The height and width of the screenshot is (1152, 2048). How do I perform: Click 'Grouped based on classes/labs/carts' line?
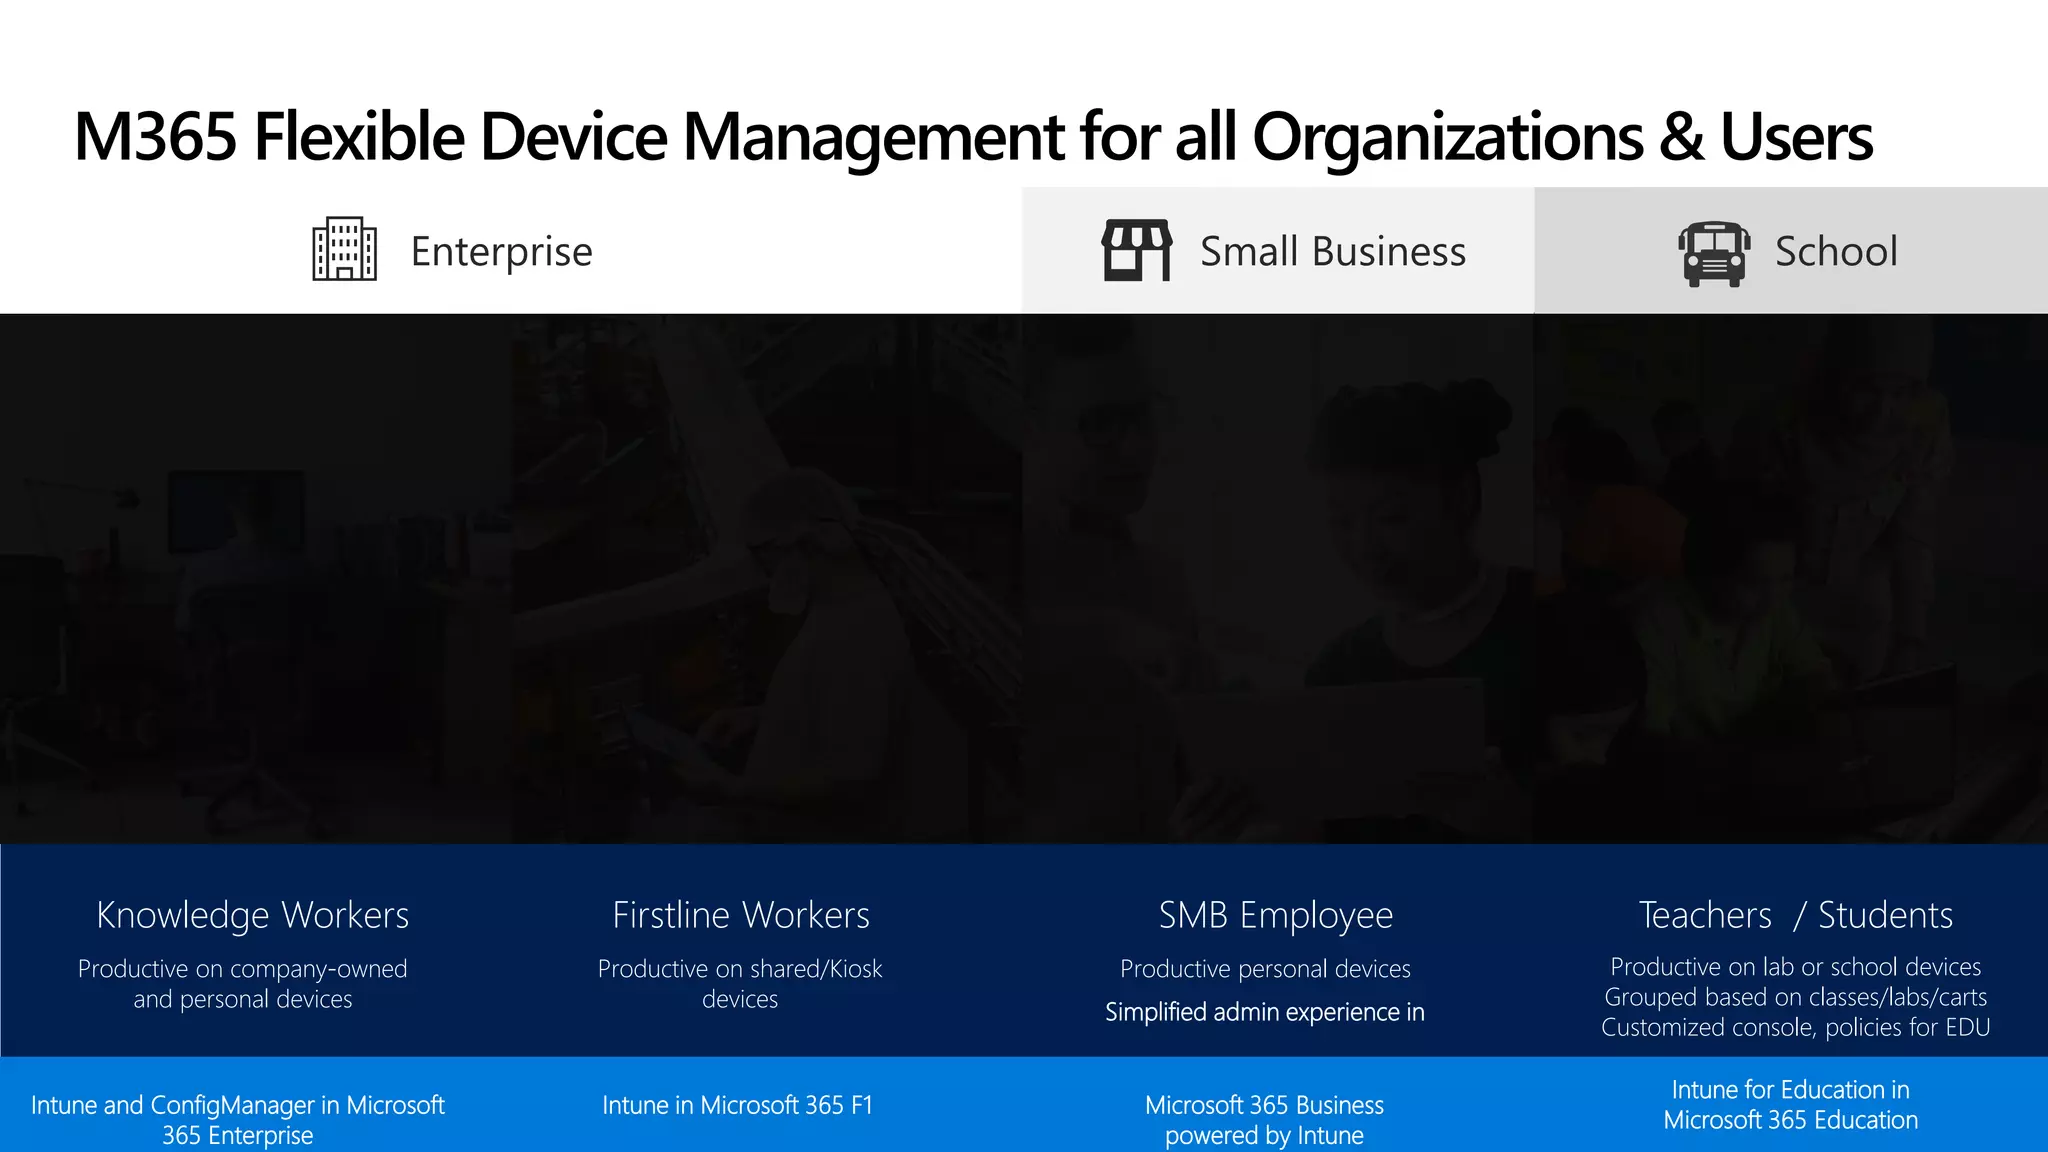click(x=1796, y=997)
